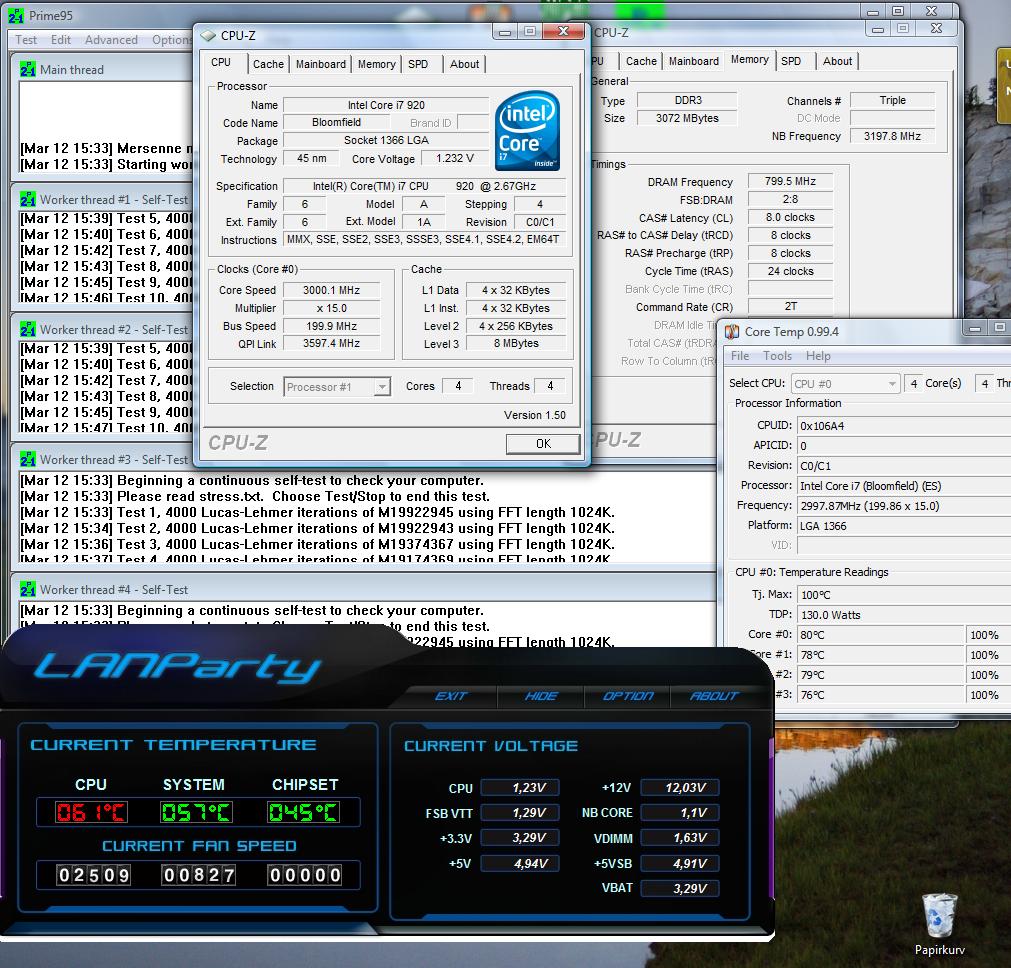Click HIDE in LANParty monitor

[541, 696]
